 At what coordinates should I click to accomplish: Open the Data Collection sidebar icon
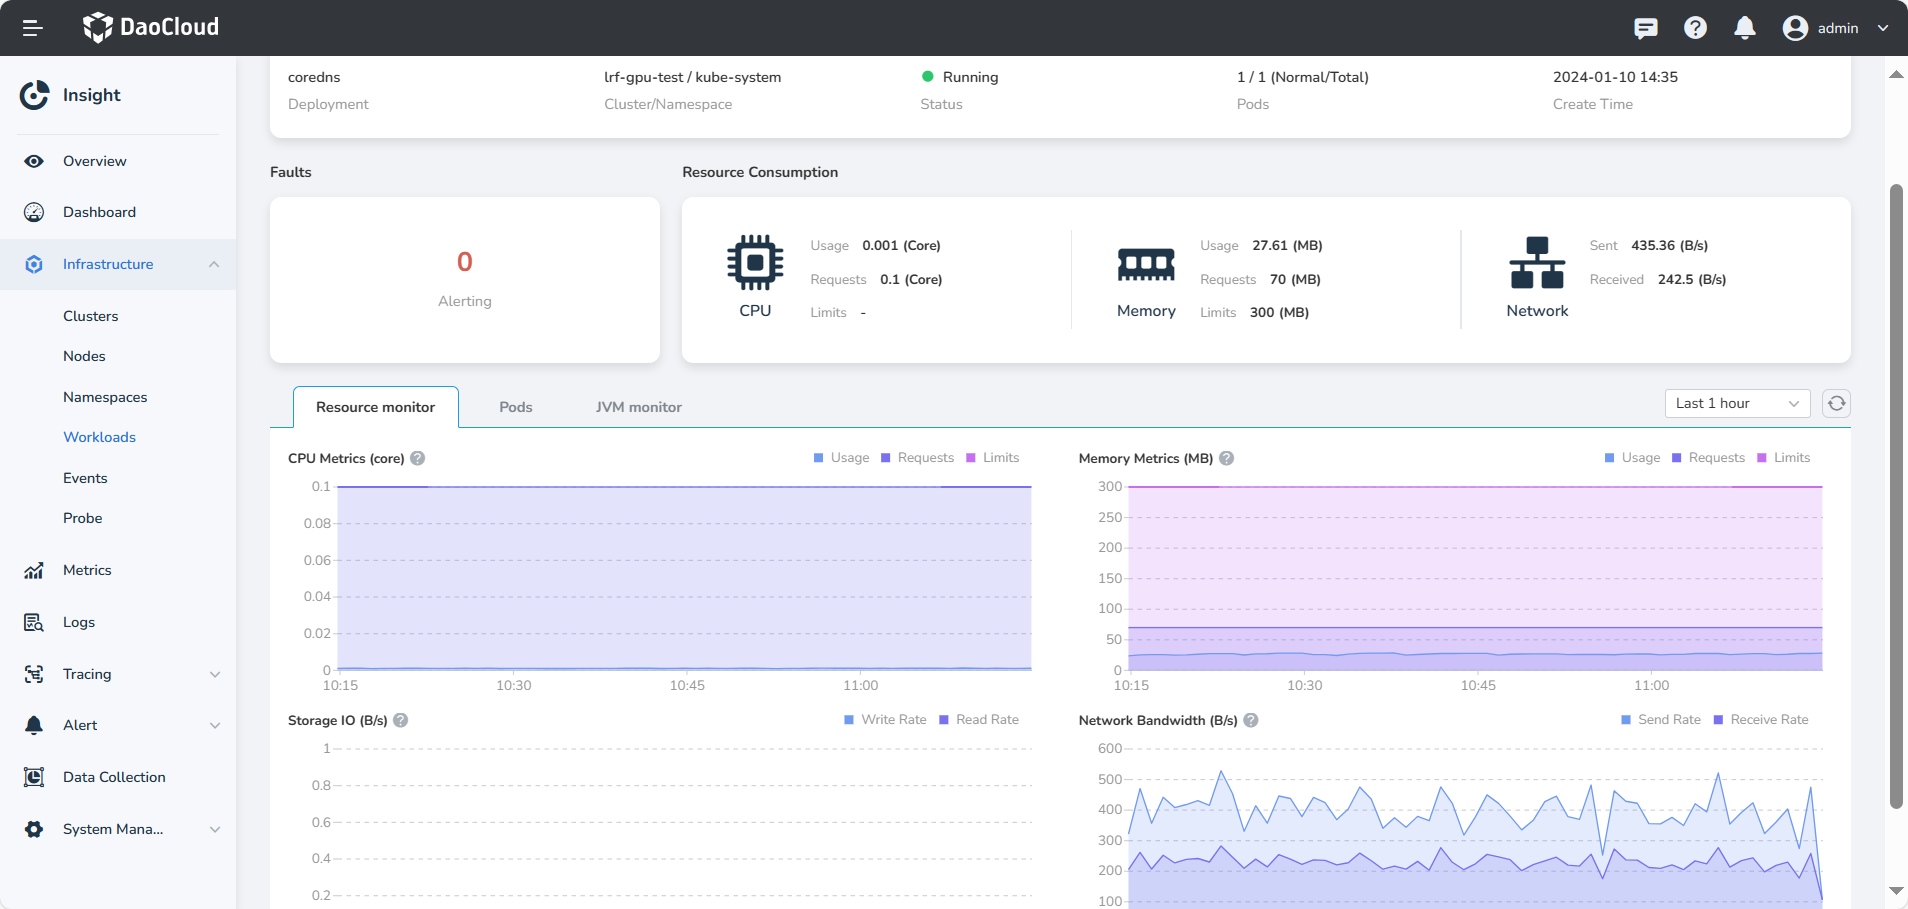(x=33, y=777)
